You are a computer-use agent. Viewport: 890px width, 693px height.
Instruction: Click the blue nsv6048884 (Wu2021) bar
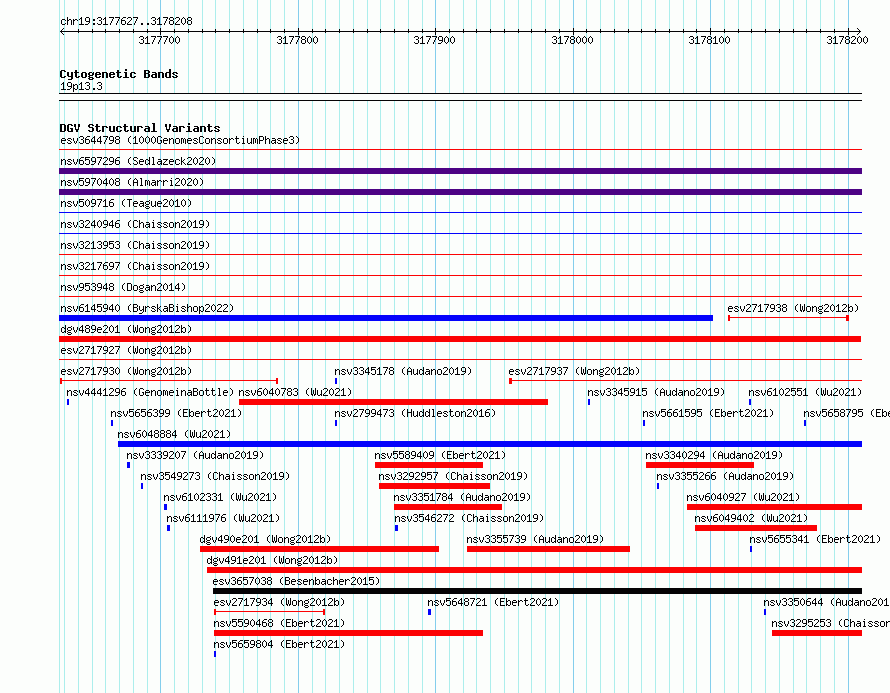pyautogui.click(x=490, y=444)
